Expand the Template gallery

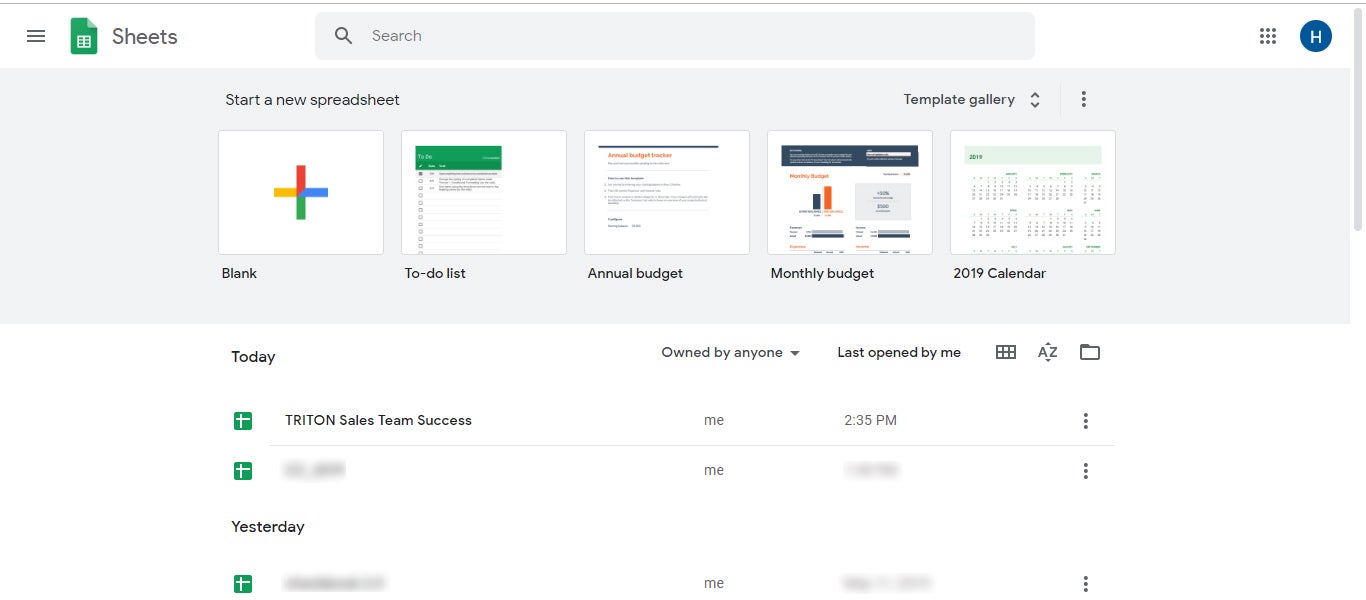[973, 99]
